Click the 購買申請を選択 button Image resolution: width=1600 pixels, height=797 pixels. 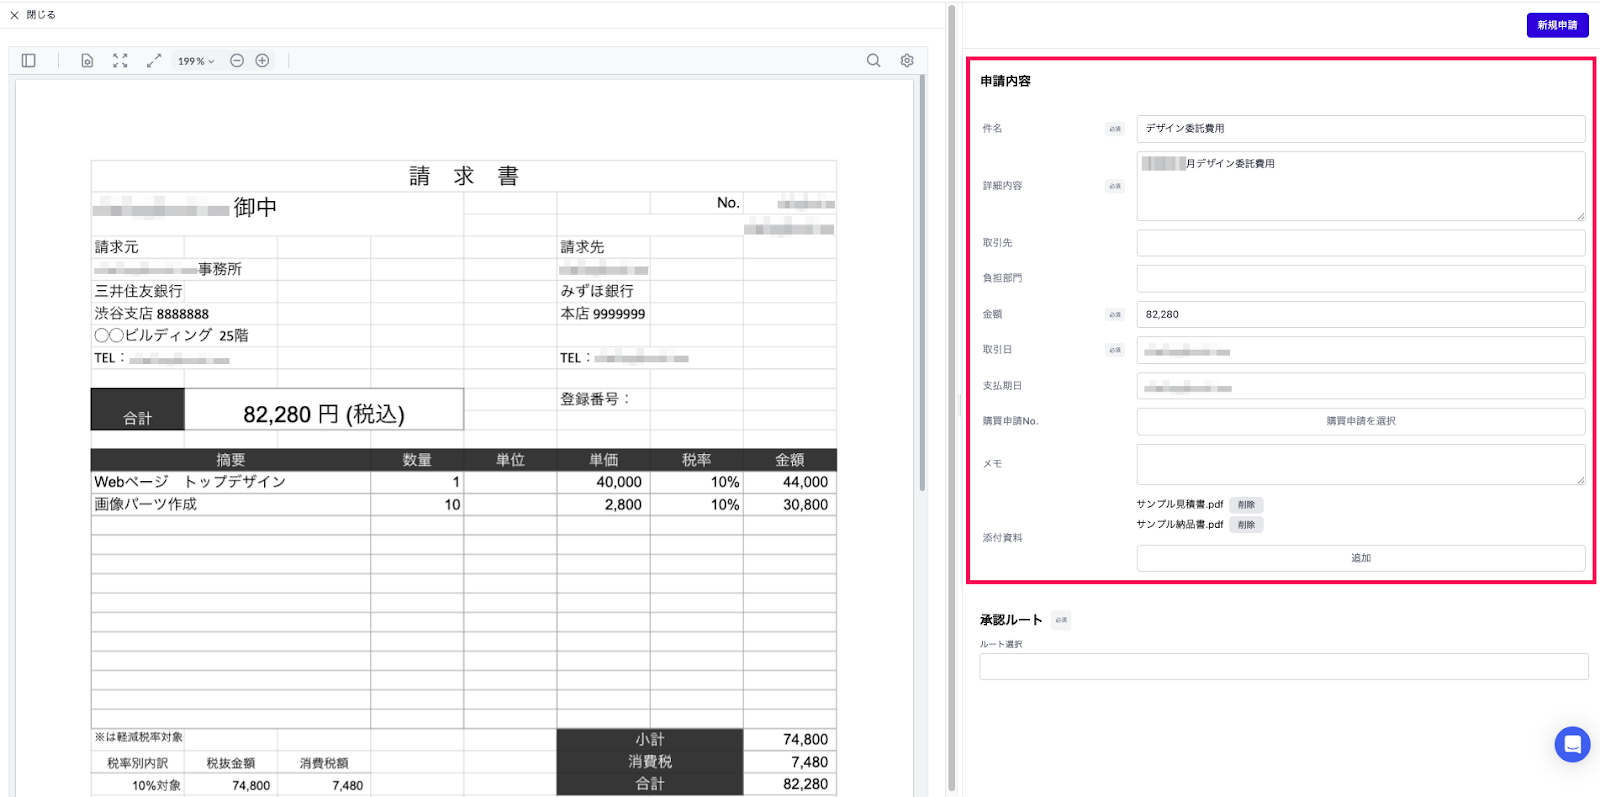[x=1361, y=421]
